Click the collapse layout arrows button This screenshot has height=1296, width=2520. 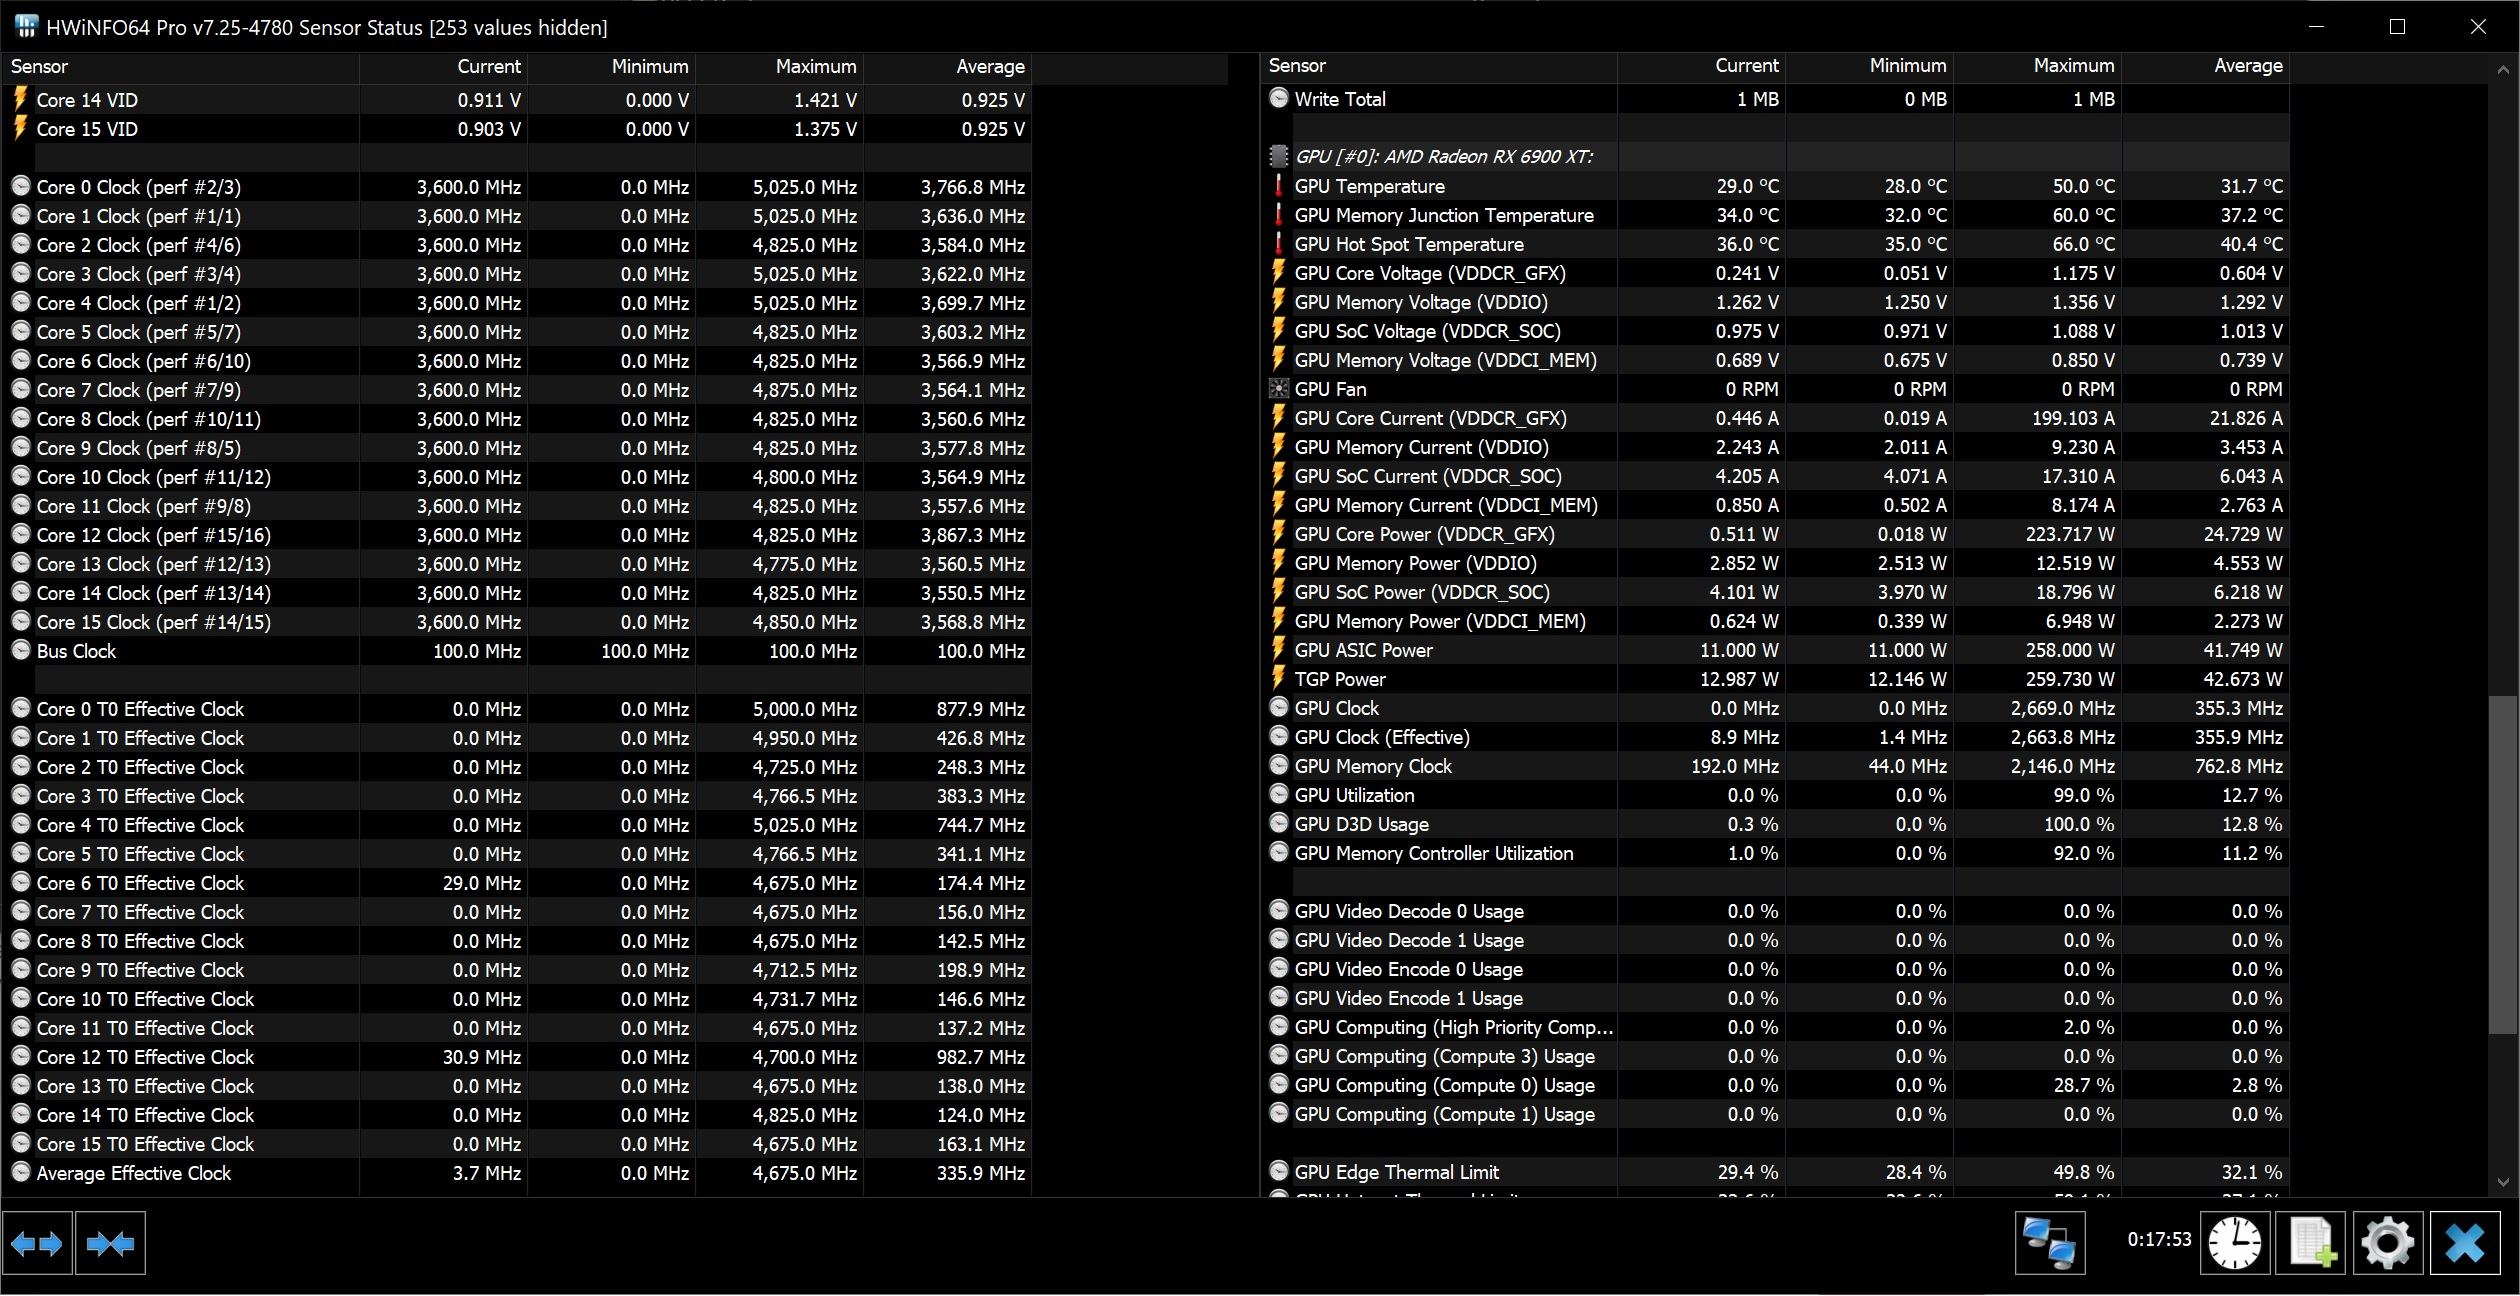[x=110, y=1243]
